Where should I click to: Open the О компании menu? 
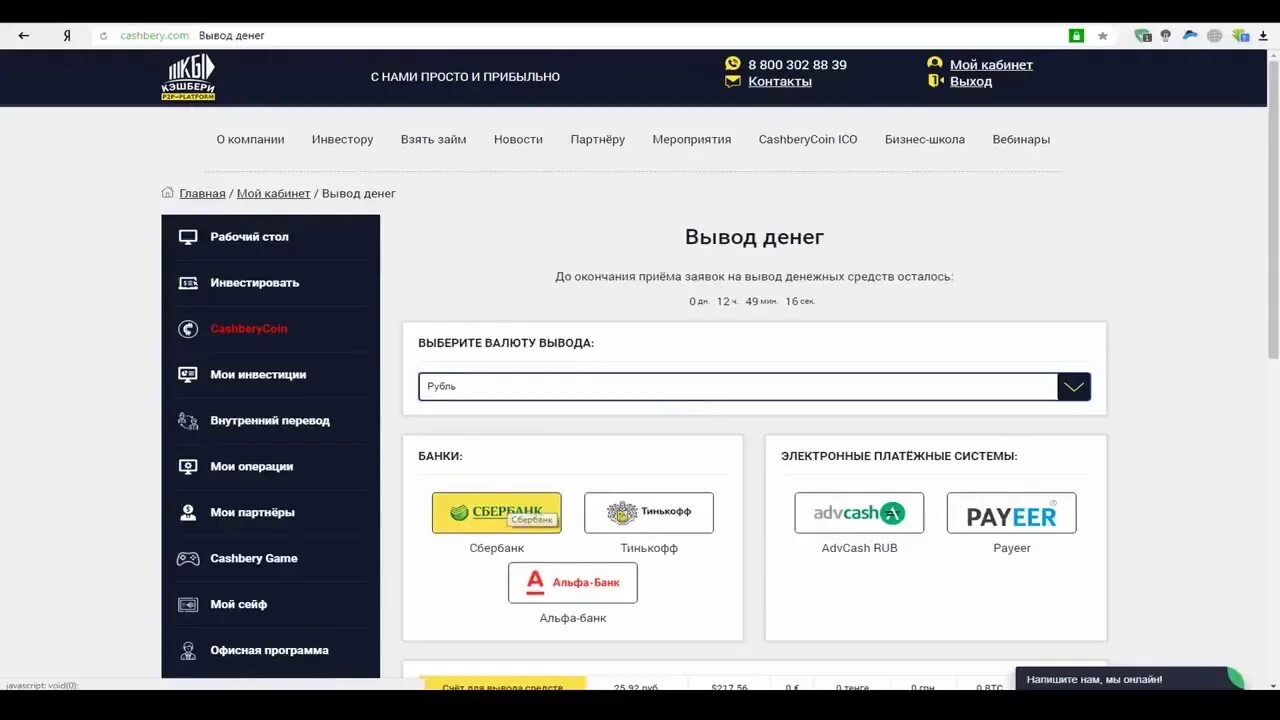point(250,140)
